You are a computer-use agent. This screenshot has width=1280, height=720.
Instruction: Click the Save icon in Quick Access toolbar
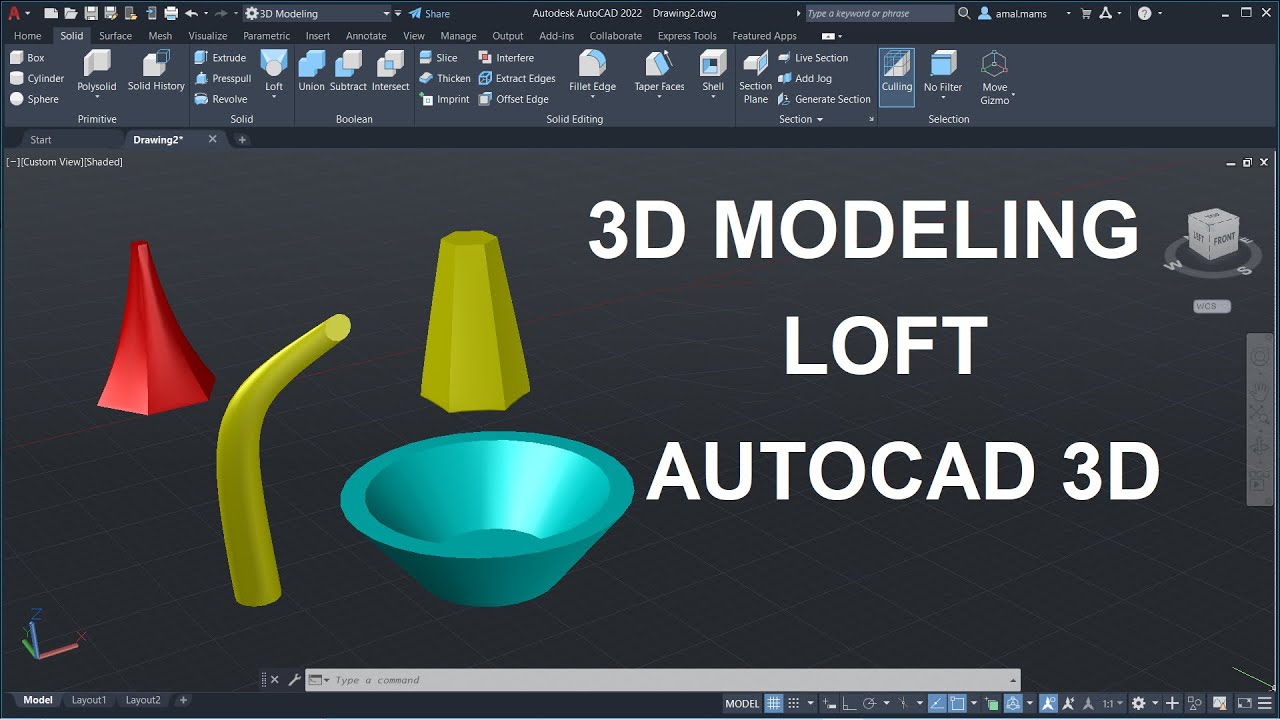[91, 13]
